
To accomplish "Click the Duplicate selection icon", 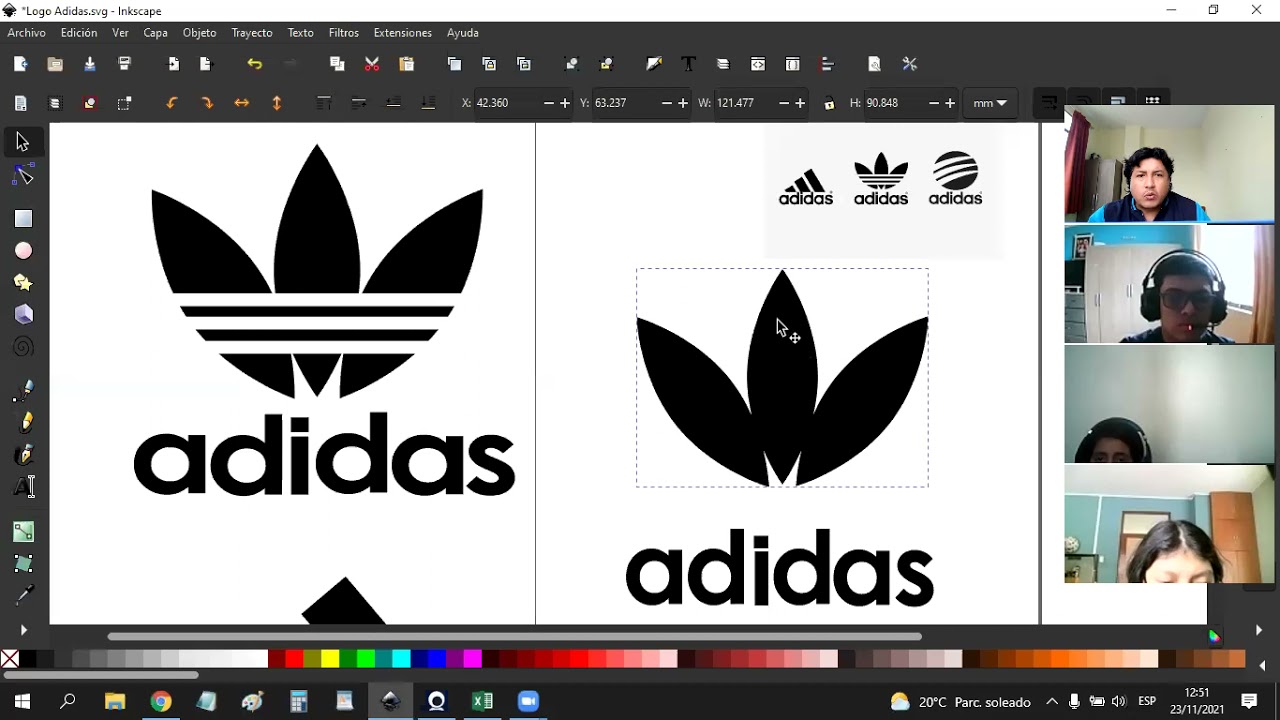I will coord(454,64).
